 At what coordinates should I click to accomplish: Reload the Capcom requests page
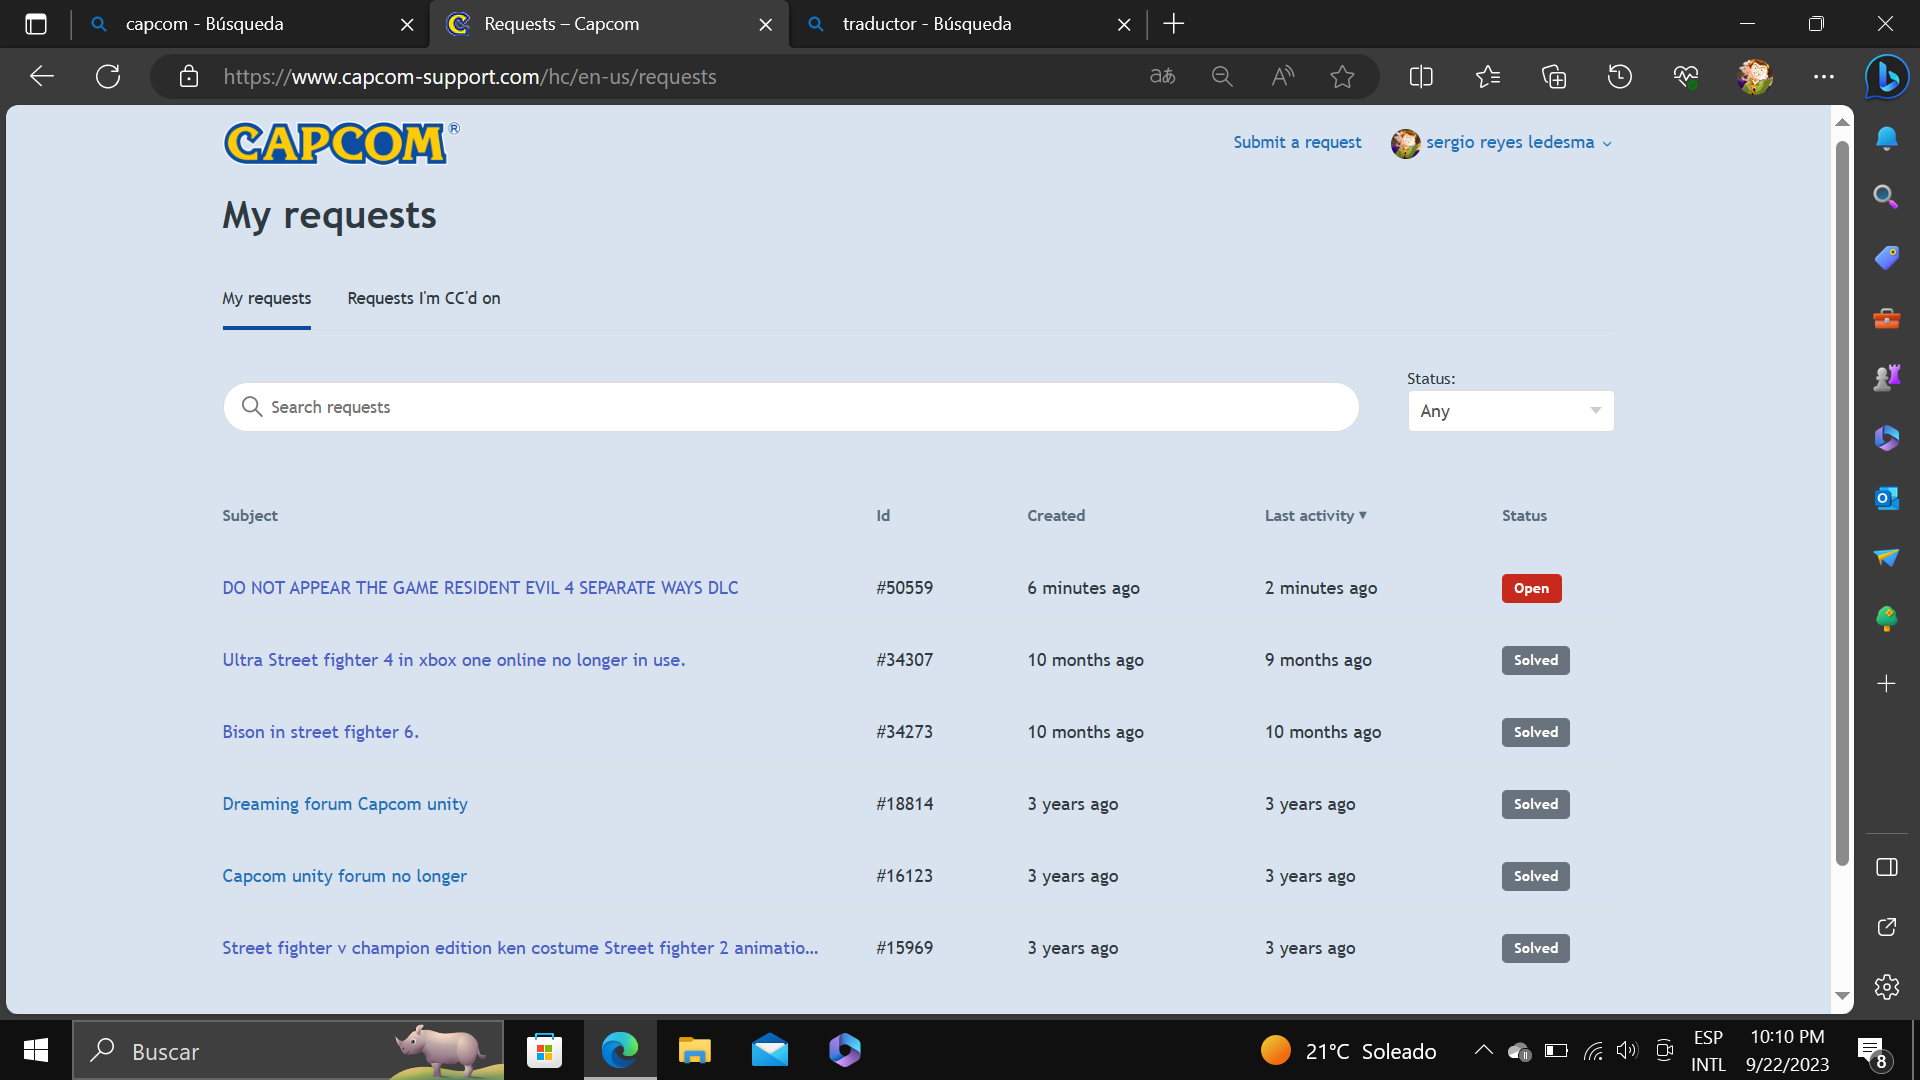(x=108, y=77)
